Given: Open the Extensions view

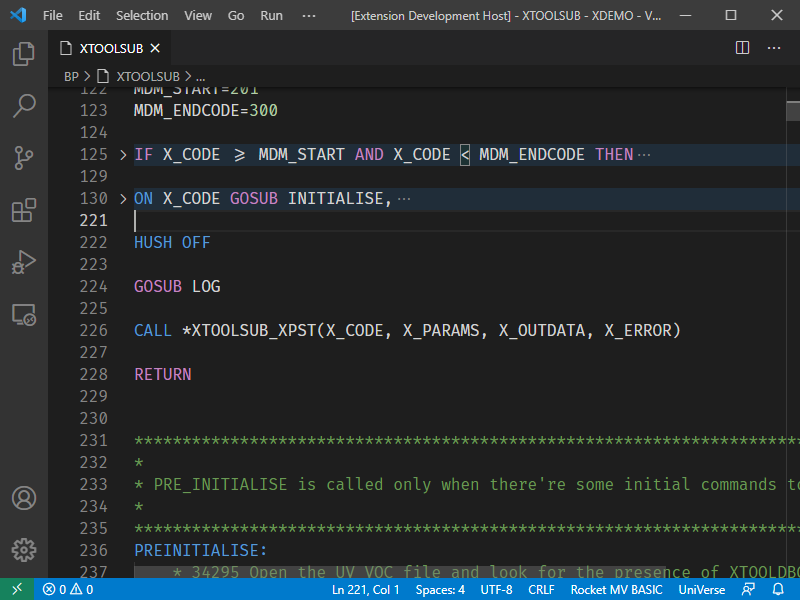Looking at the screenshot, I should pyautogui.click(x=23, y=210).
